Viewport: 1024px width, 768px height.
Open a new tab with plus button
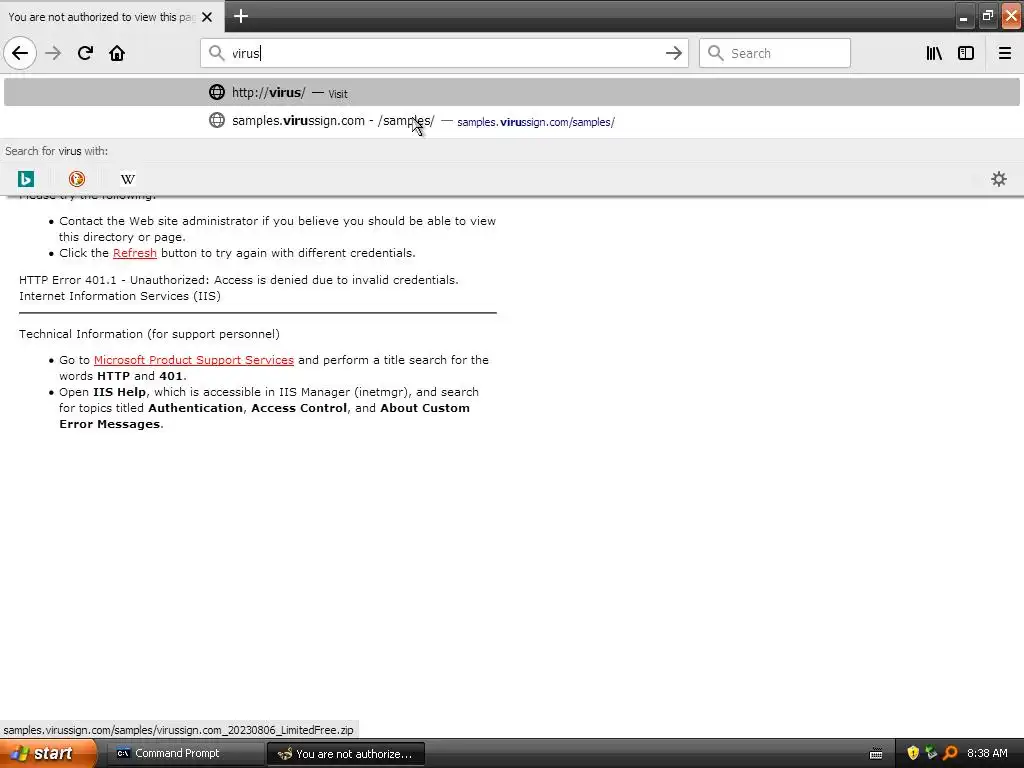[x=241, y=16]
